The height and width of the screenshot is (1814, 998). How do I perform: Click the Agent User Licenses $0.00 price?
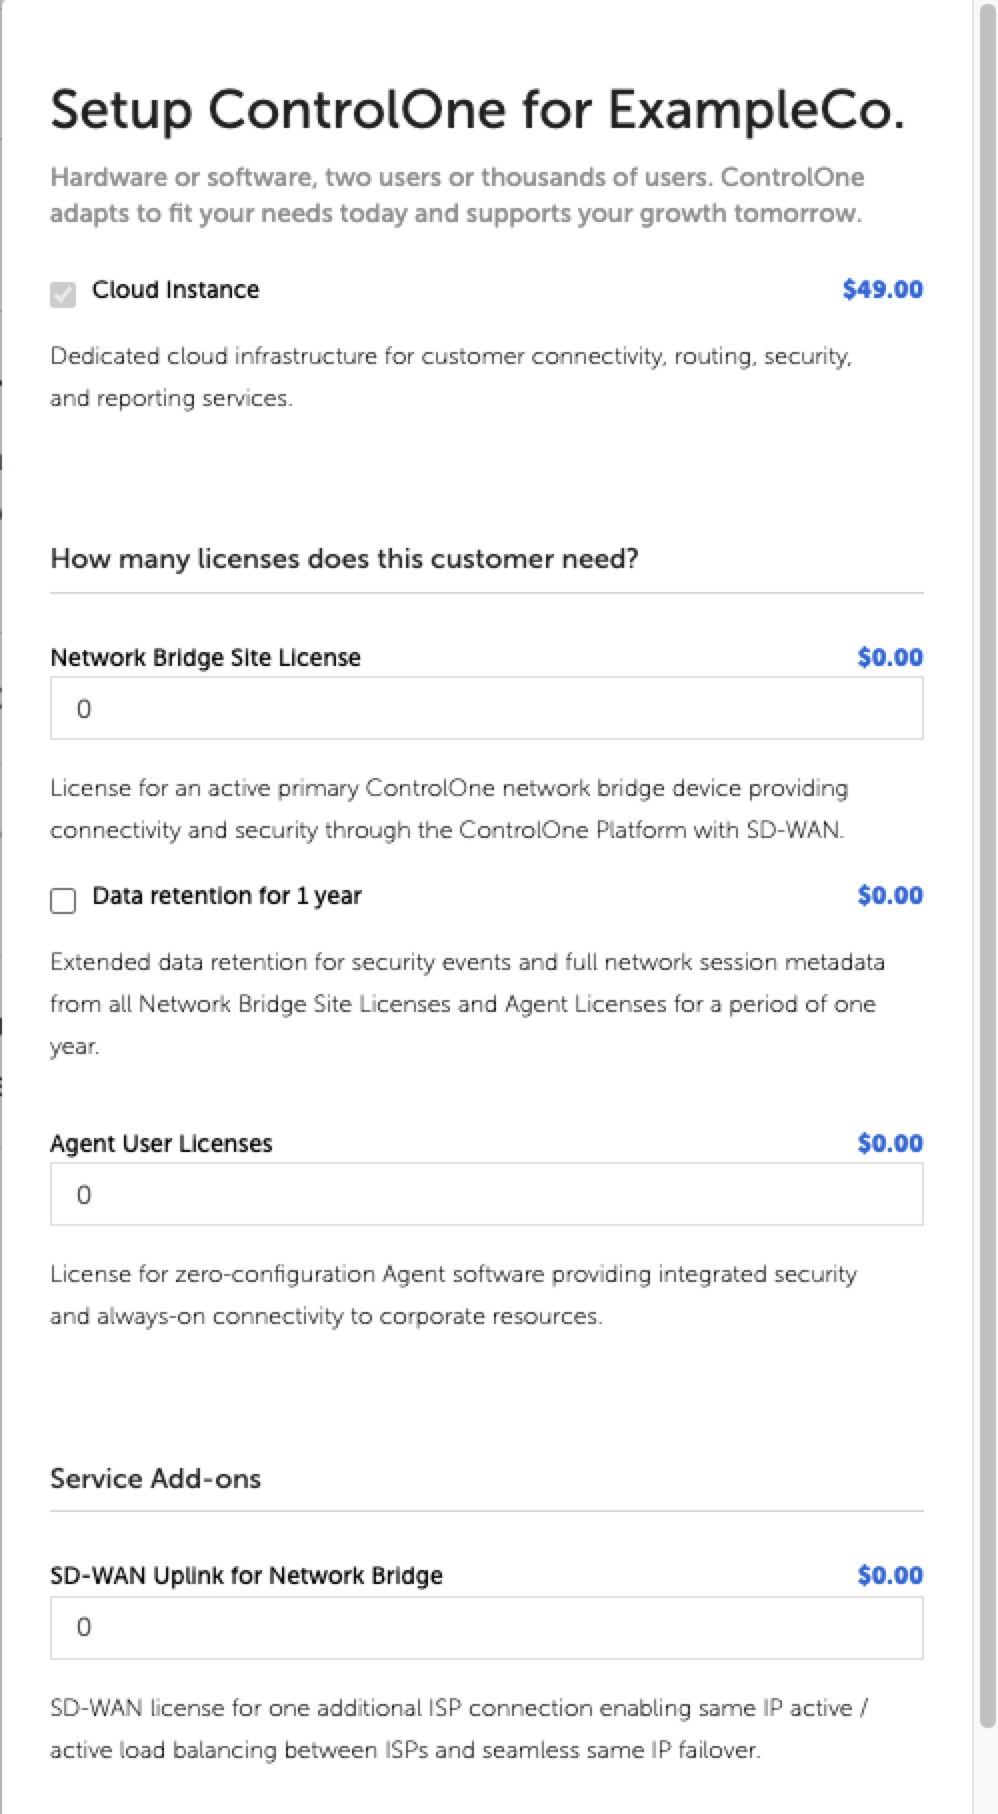click(890, 1143)
